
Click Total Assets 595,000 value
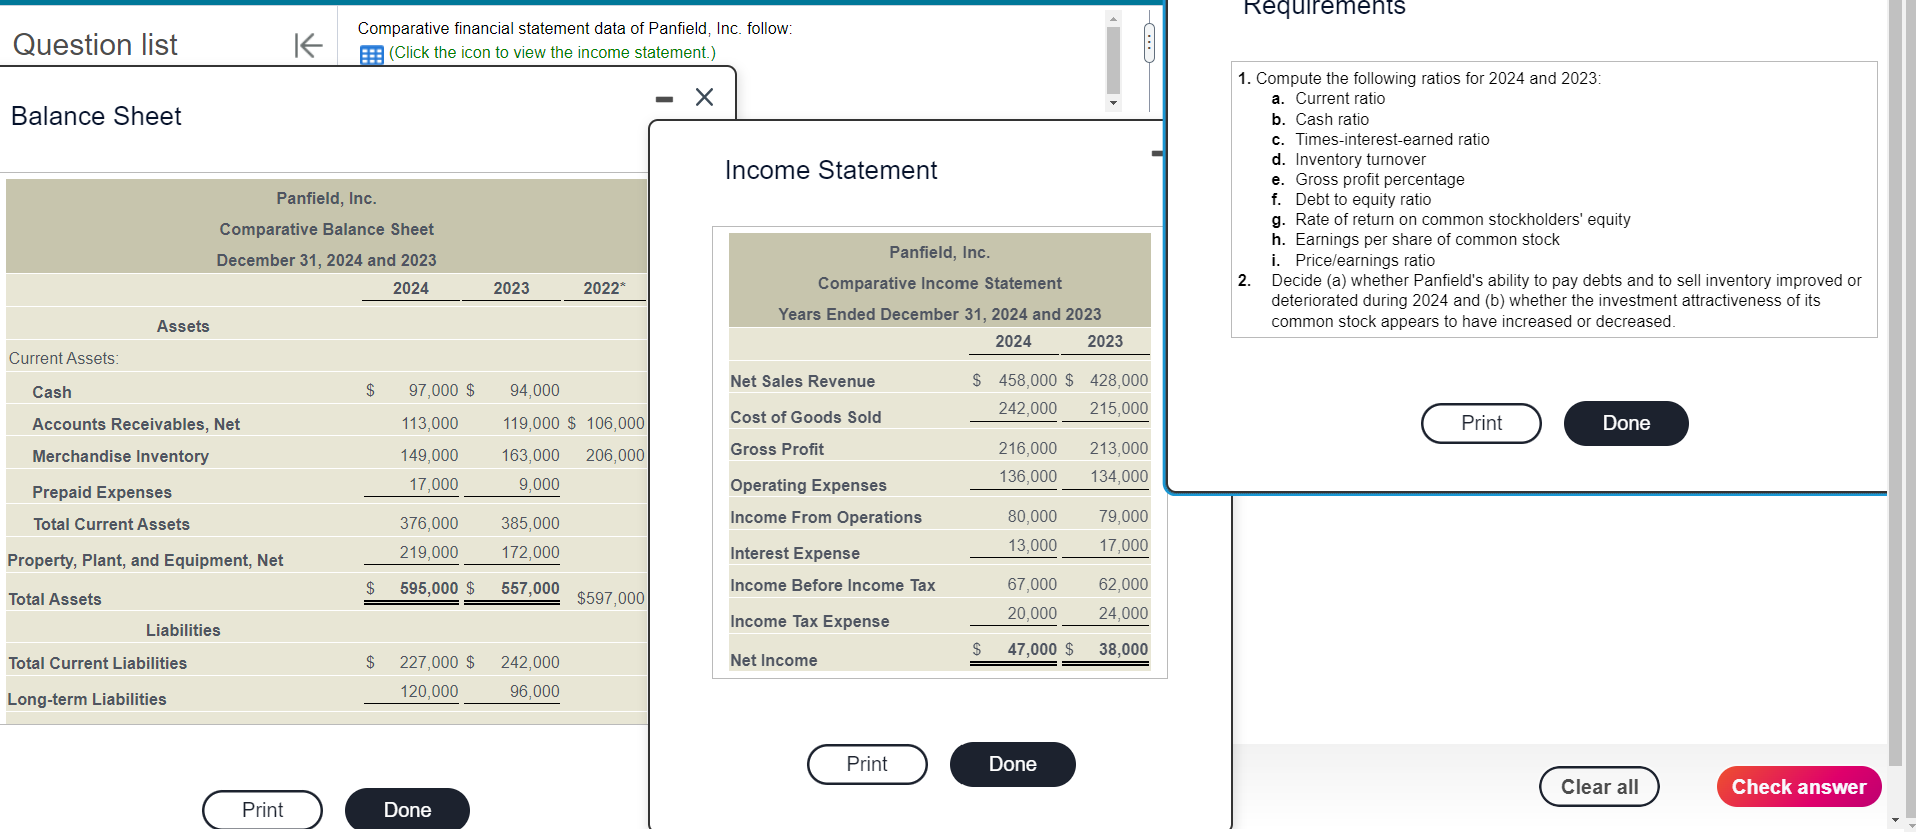pyautogui.click(x=429, y=588)
